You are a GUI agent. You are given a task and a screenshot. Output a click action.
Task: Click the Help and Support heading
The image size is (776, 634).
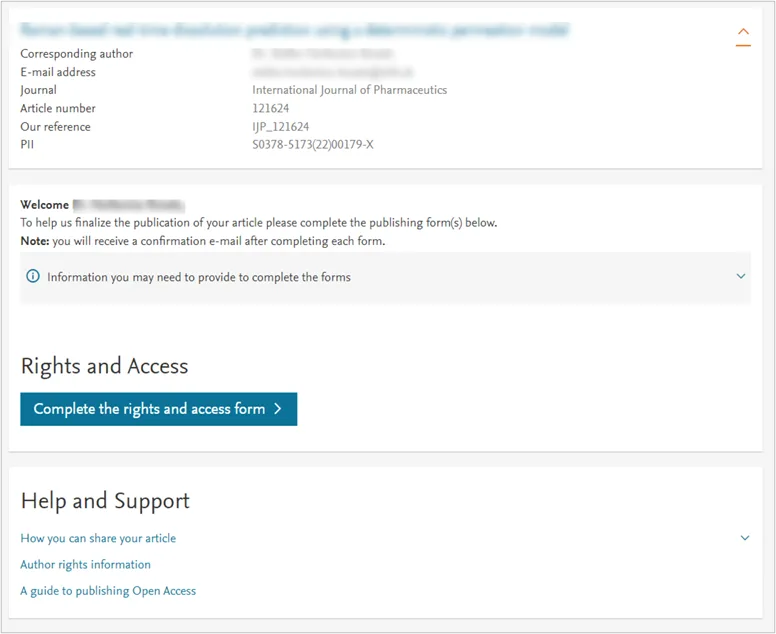click(105, 501)
